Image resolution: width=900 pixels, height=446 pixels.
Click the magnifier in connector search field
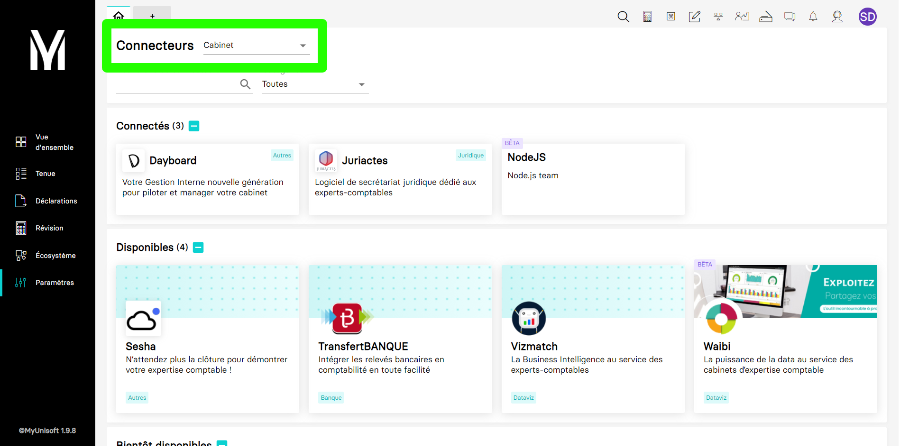pos(245,84)
